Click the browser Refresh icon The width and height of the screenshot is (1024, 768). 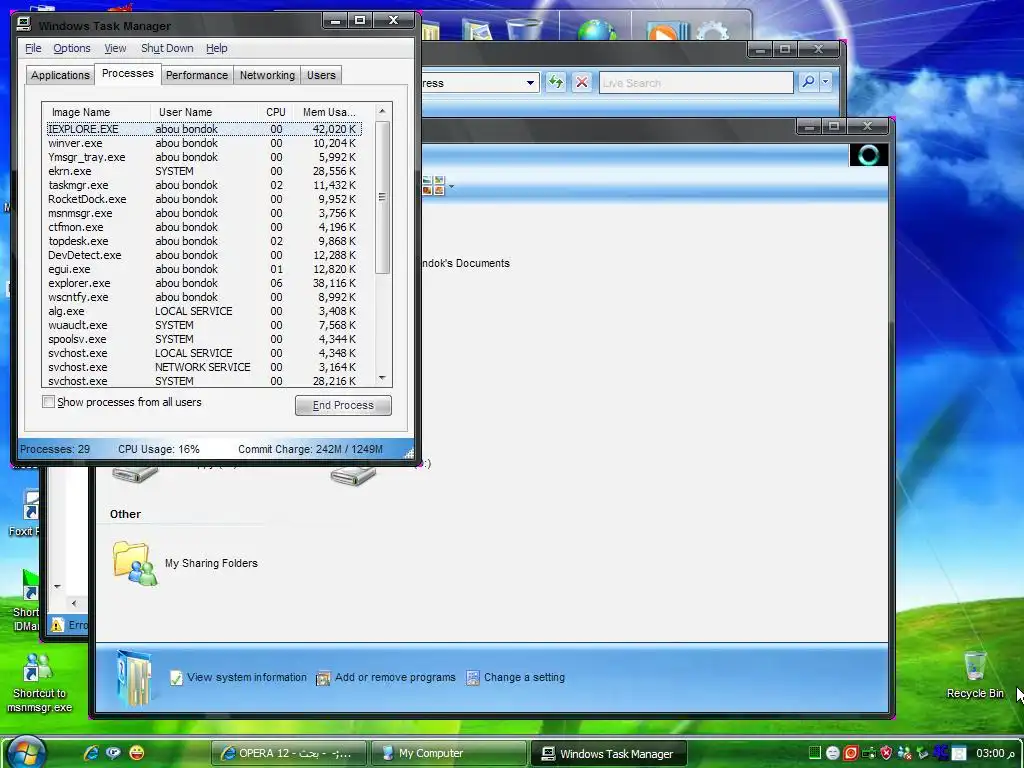pyautogui.click(x=556, y=83)
